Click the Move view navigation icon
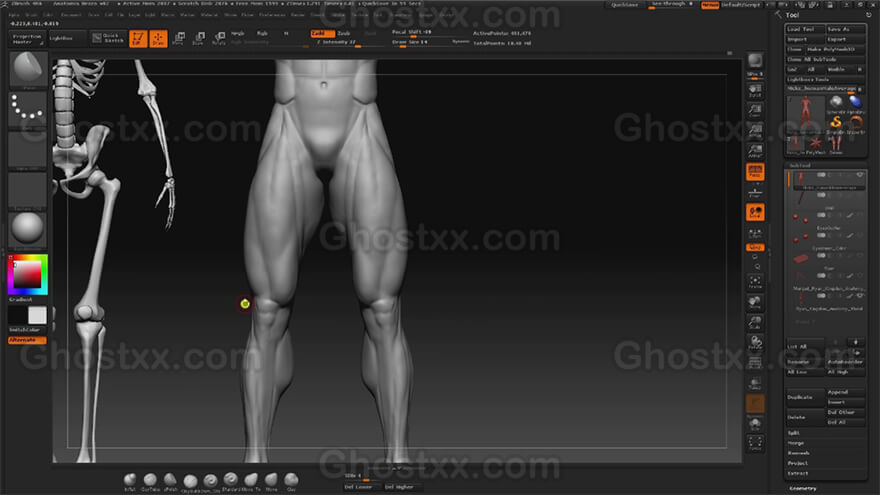The height and width of the screenshot is (495, 880). (755, 303)
